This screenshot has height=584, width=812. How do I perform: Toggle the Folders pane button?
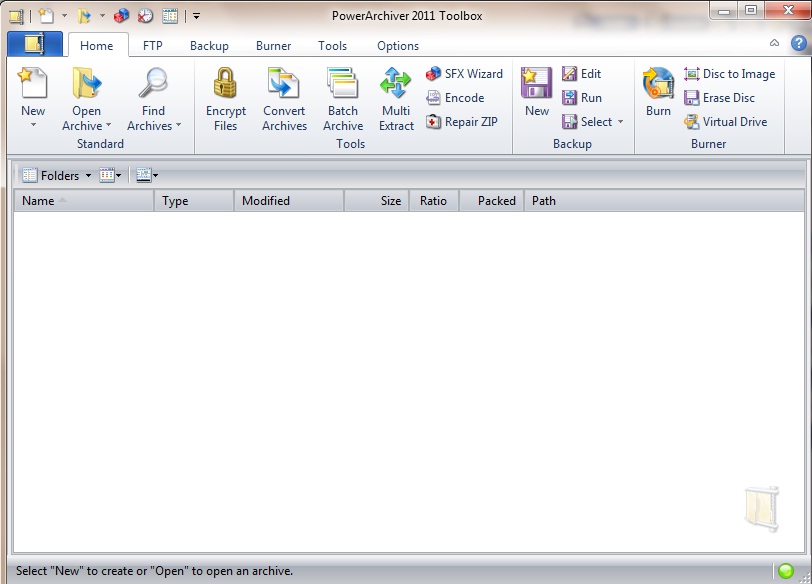click(x=51, y=176)
